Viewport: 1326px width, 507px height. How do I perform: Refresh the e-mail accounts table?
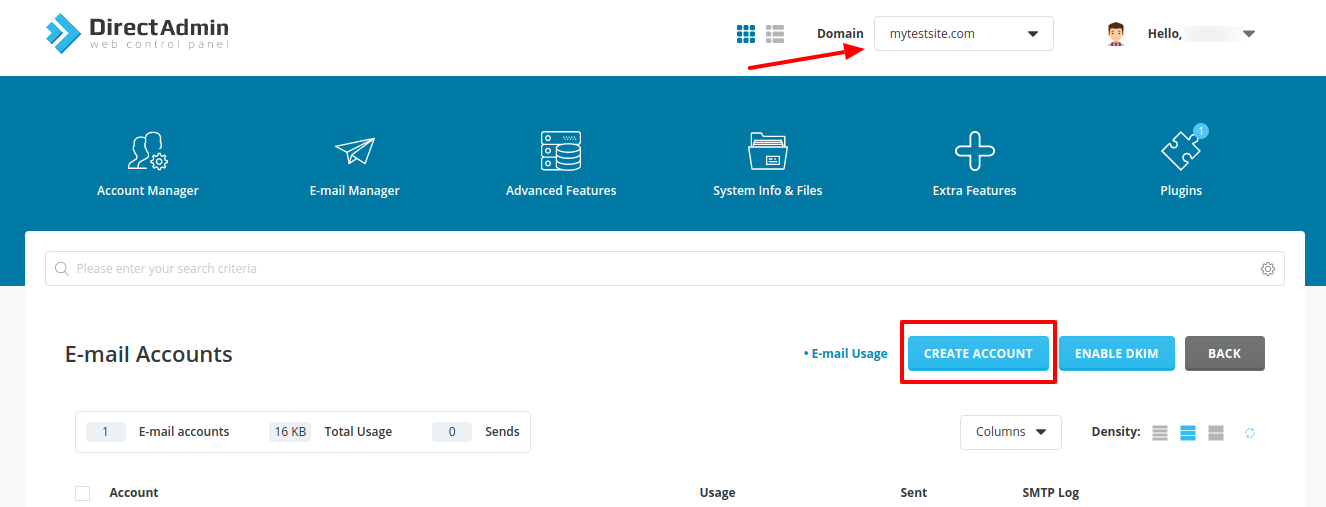1249,433
